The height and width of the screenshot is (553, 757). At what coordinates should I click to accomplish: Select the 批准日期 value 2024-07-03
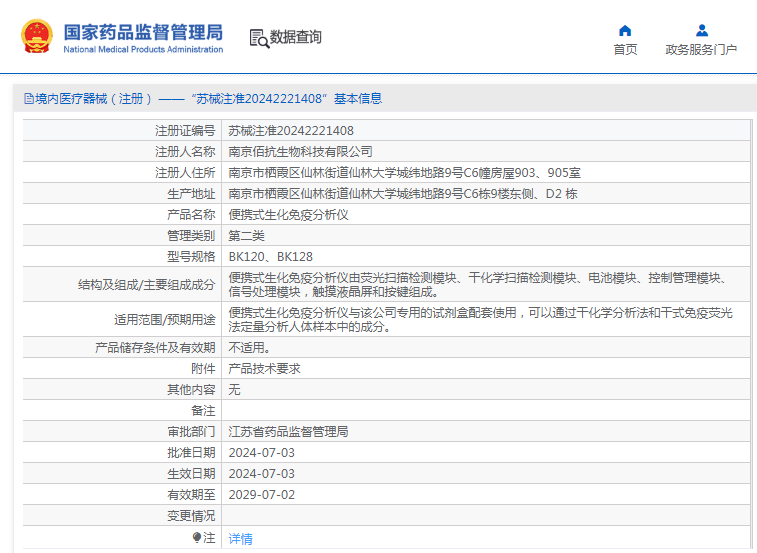click(261, 453)
